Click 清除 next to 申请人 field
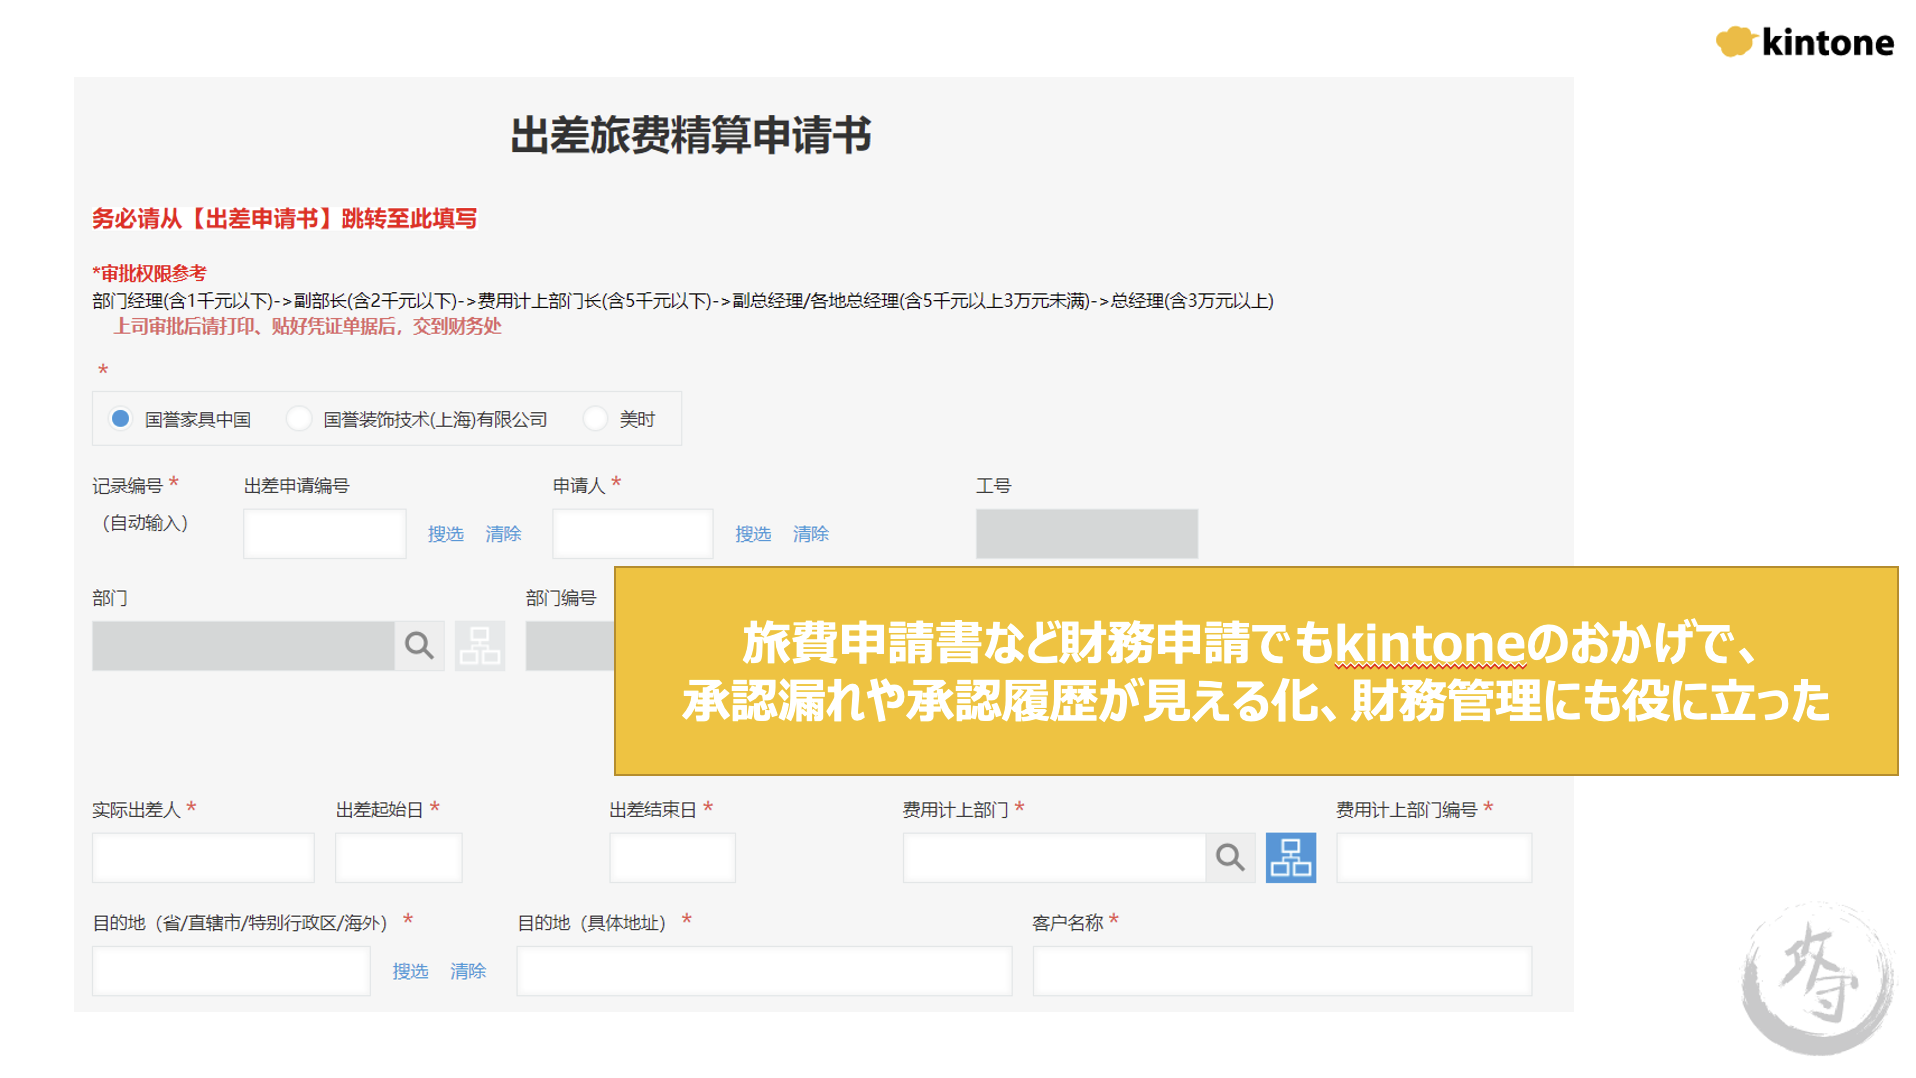This screenshot has height=1078, width=1916. pos(811,534)
